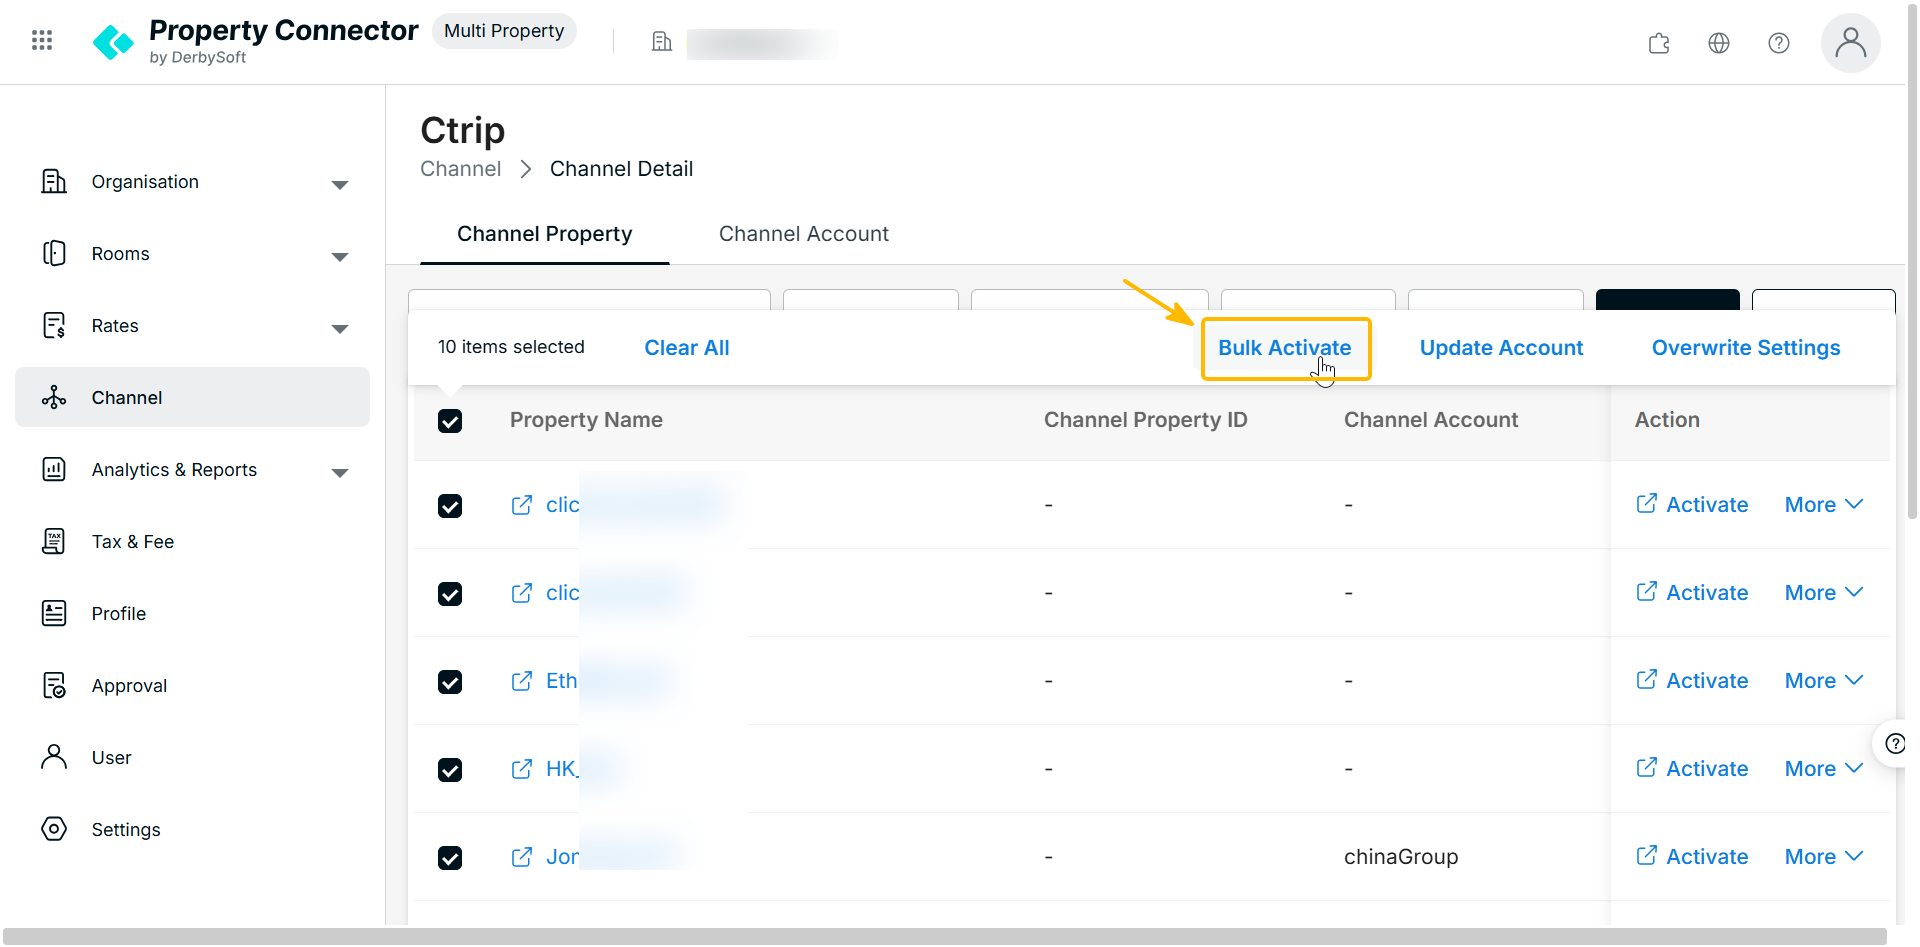Click the Channel Property ID column header

[1146, 420]
